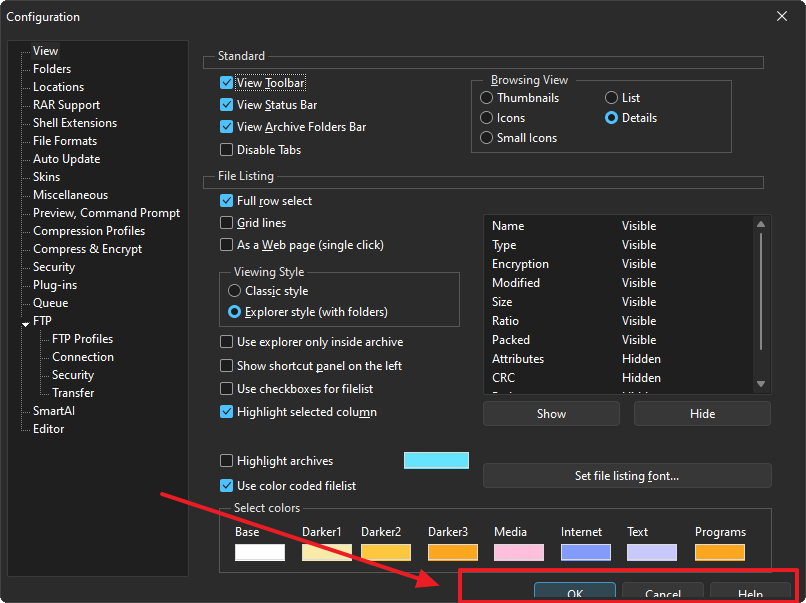Check Show shortcut panel on the left
The width and height of the screenshot is (806, 603).
point(226,366)
